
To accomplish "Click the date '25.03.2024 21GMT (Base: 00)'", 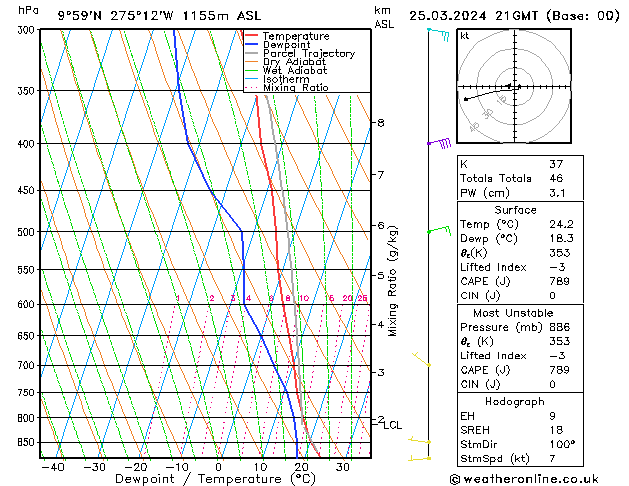I will pyautogui.click(x=514, y=16).
